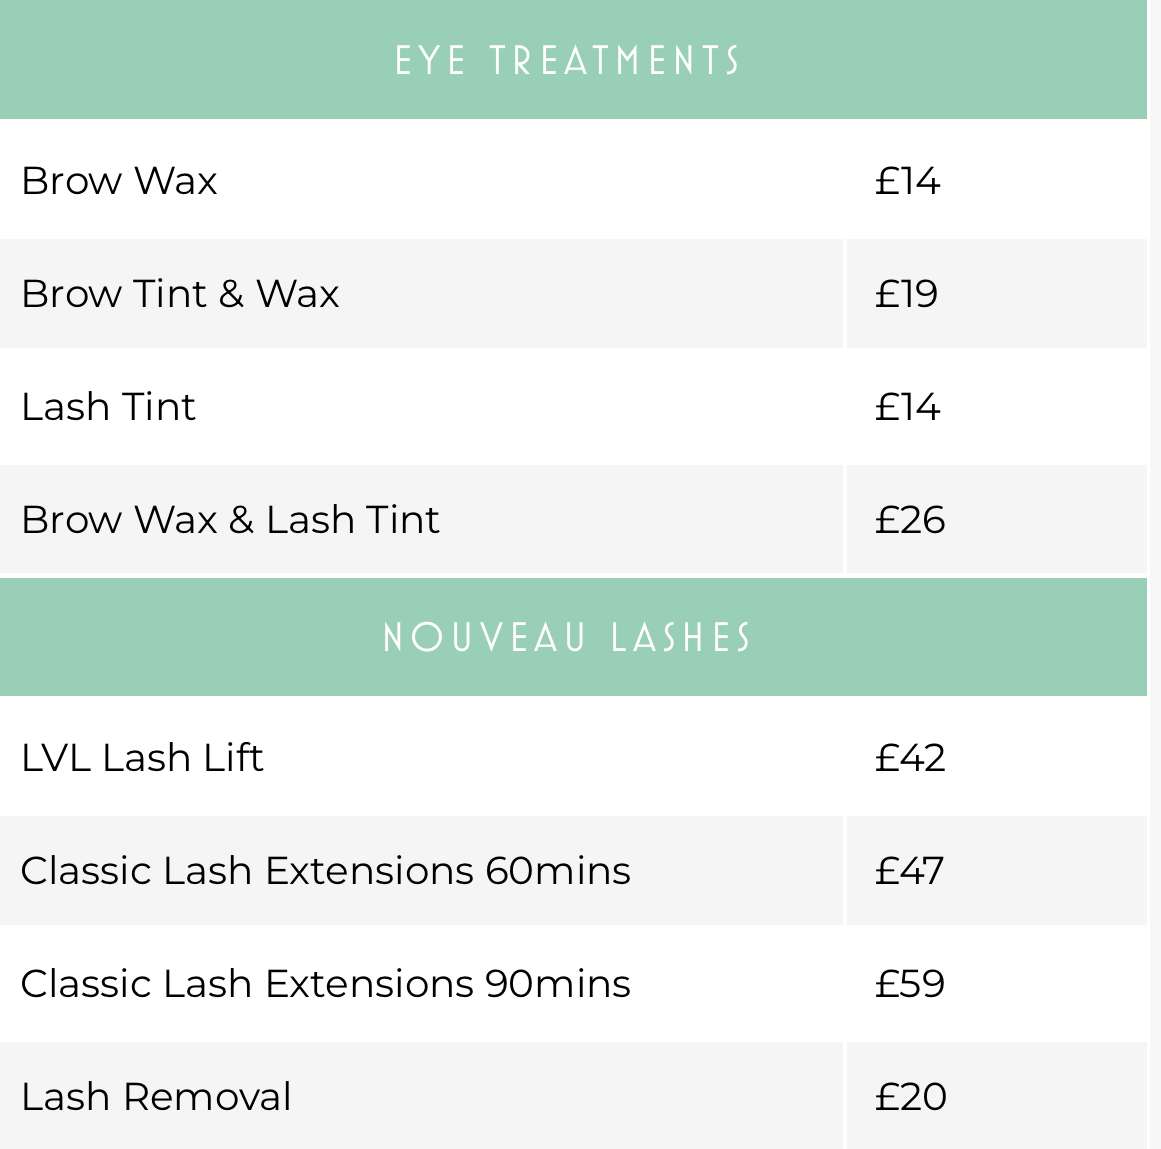
Task: Select the Lash Tint treatment name
Action: (x=108, y=406)
